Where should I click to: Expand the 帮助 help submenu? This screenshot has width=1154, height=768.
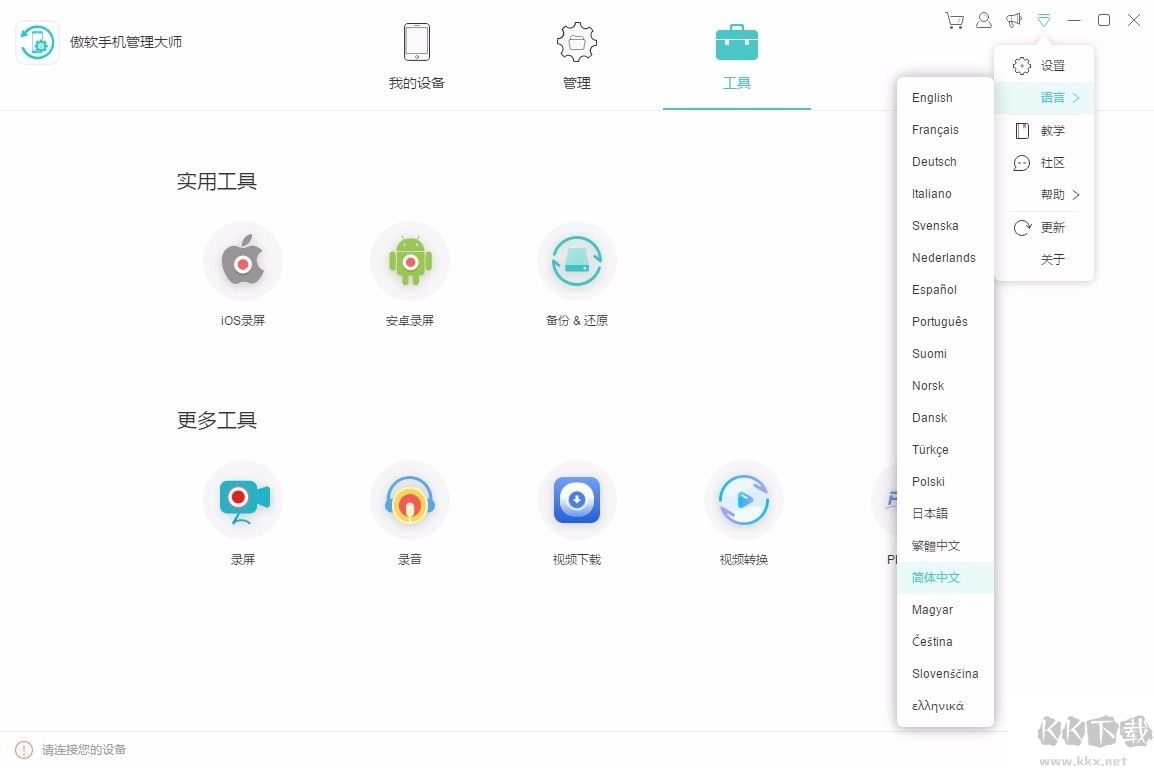coord(1044,195)
